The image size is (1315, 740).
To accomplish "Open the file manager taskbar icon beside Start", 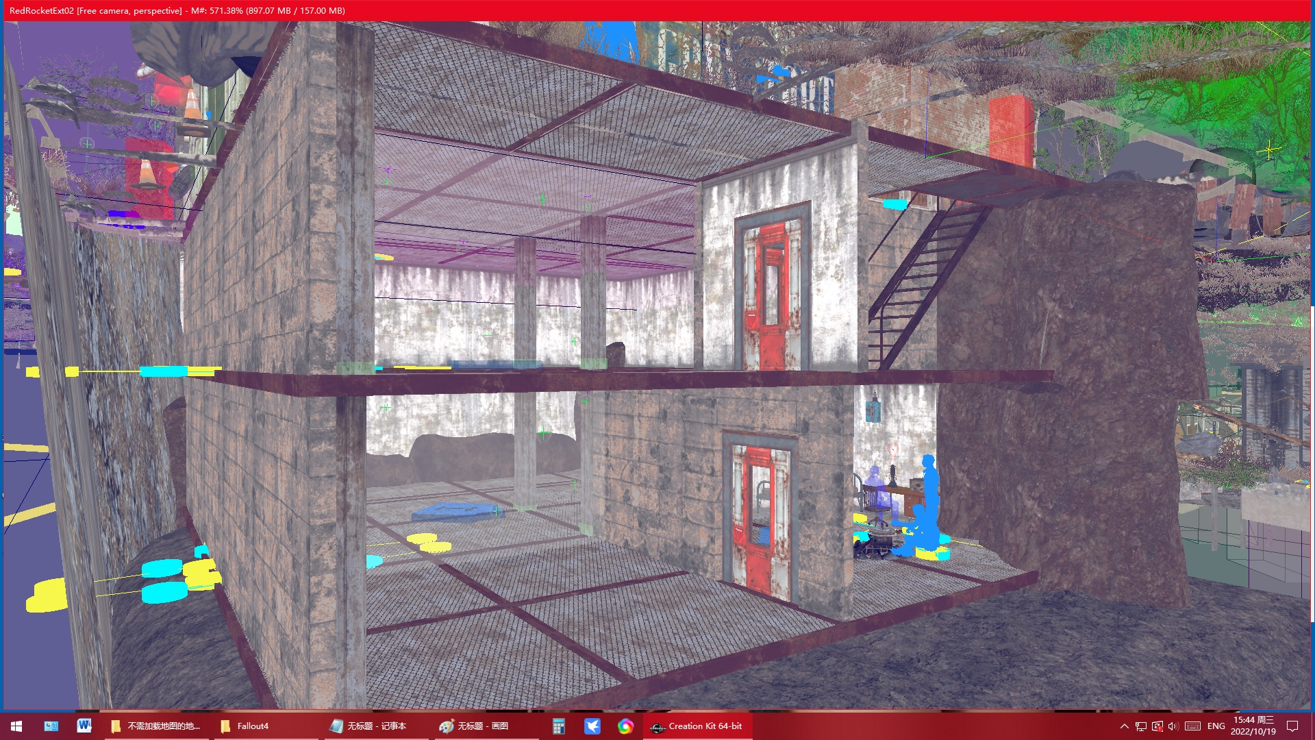I will 51,726.
